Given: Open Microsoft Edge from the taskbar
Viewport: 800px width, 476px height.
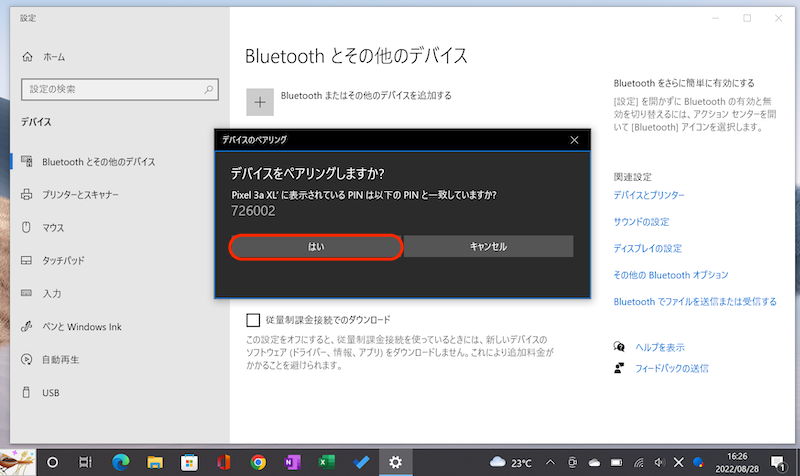Looking at the screenshot, I should 121,461.
